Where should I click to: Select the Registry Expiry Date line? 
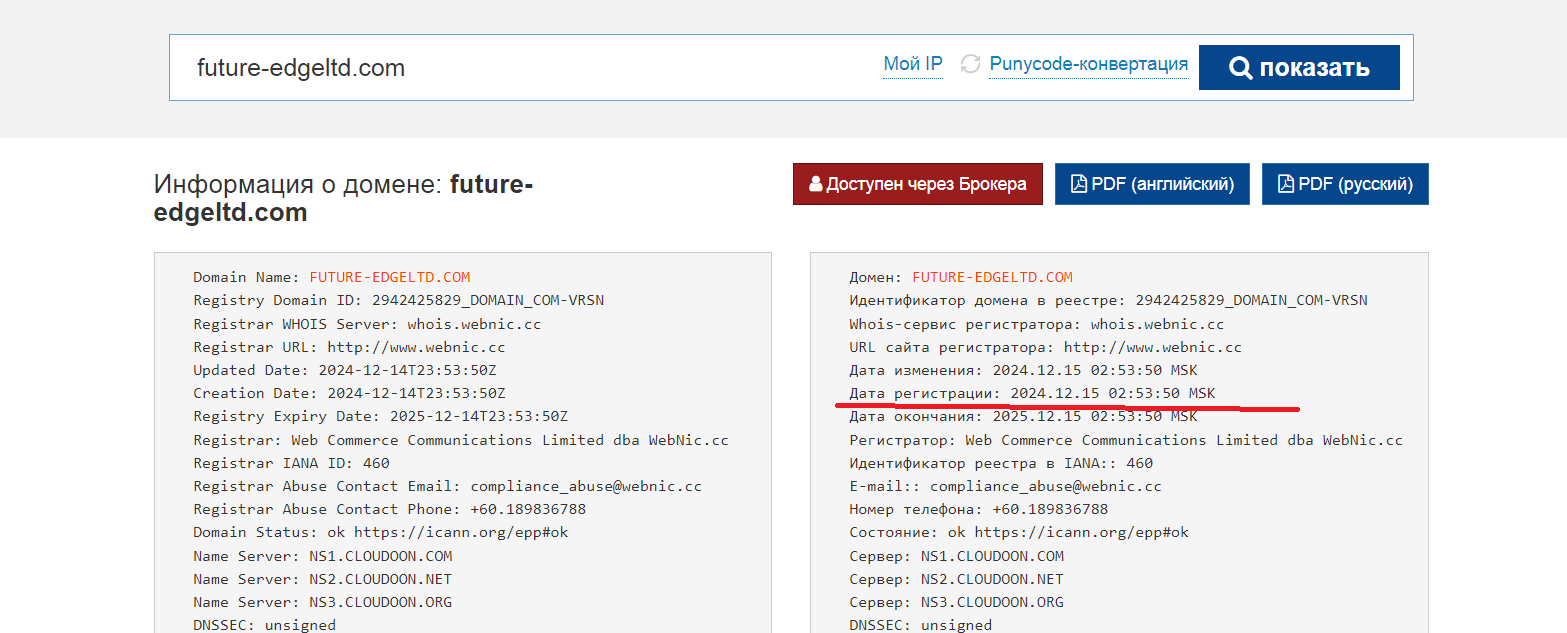click(380, 416)
